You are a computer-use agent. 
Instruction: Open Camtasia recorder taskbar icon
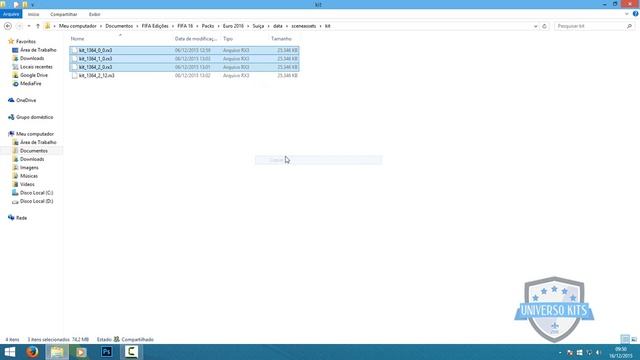pyautogui.click(x=131, y=352)
